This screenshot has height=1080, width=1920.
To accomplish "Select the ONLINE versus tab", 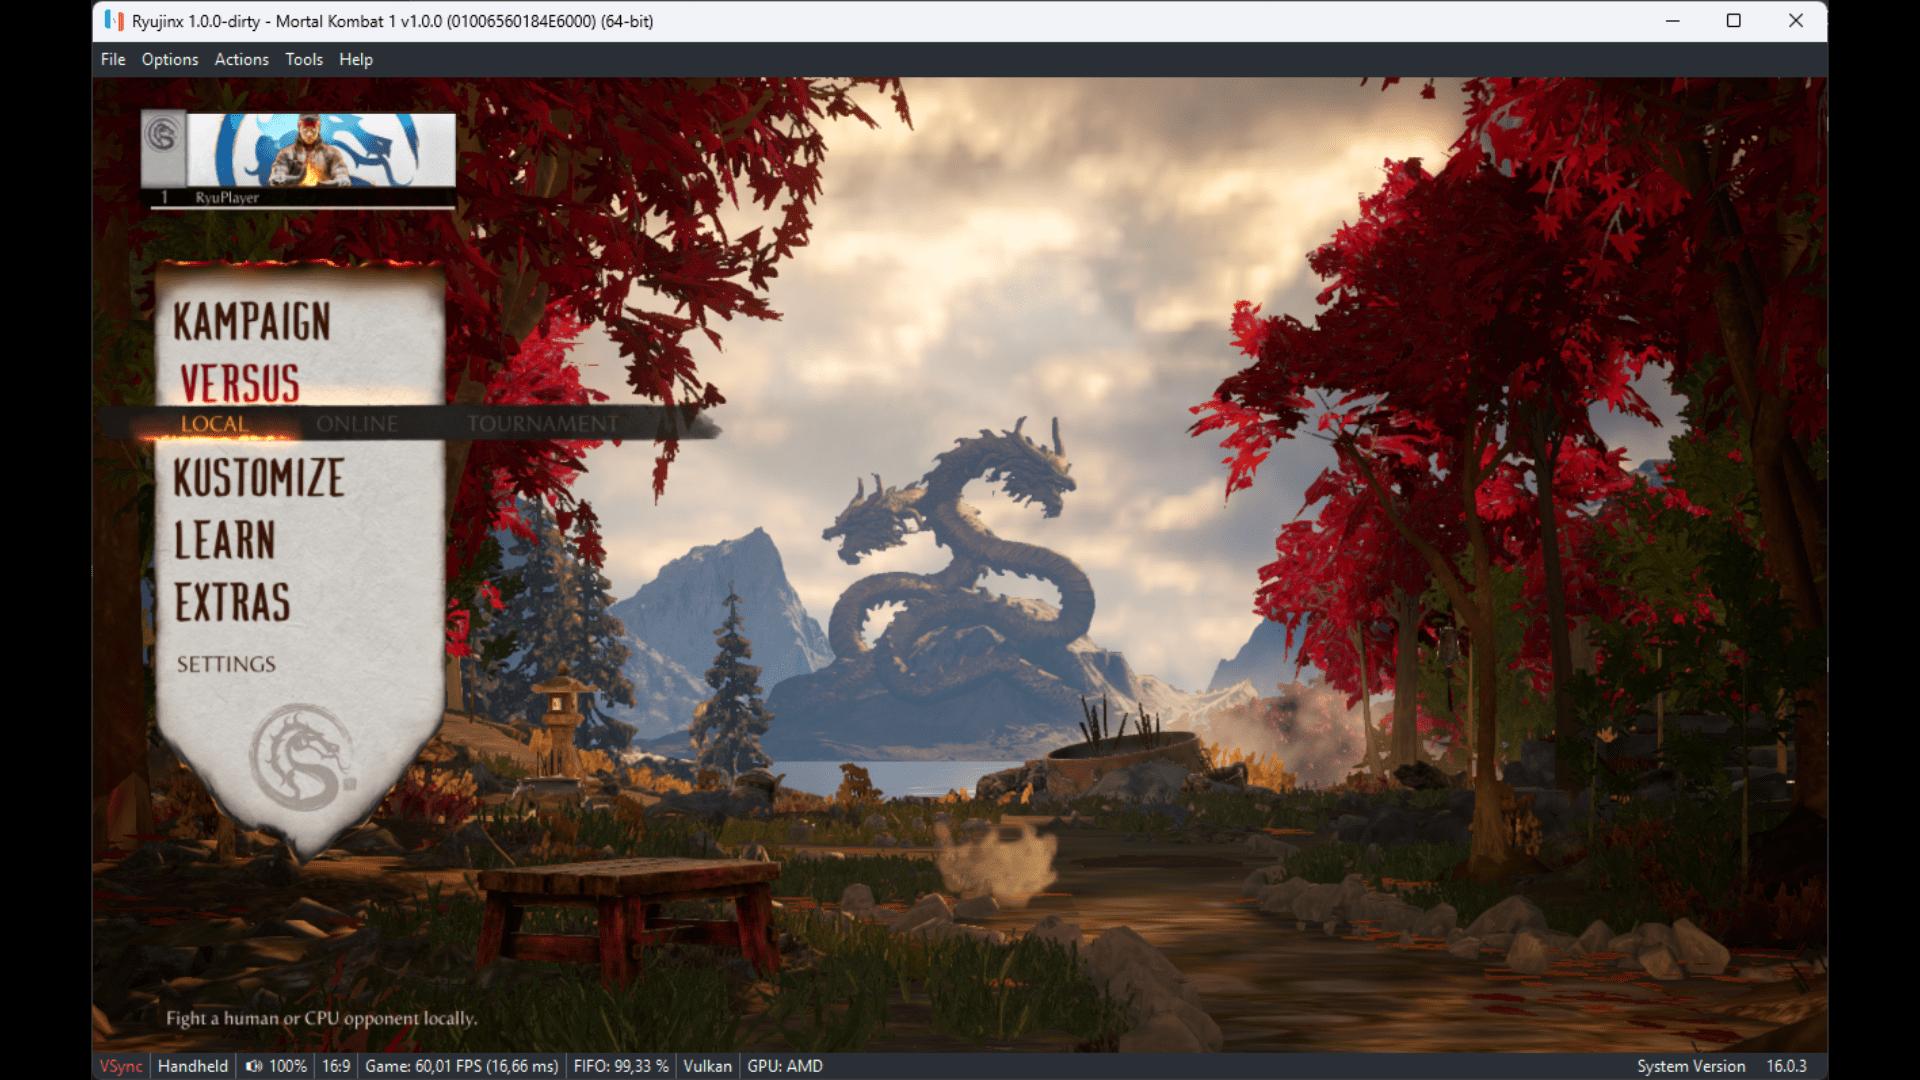I will click(x=357, y=424).
